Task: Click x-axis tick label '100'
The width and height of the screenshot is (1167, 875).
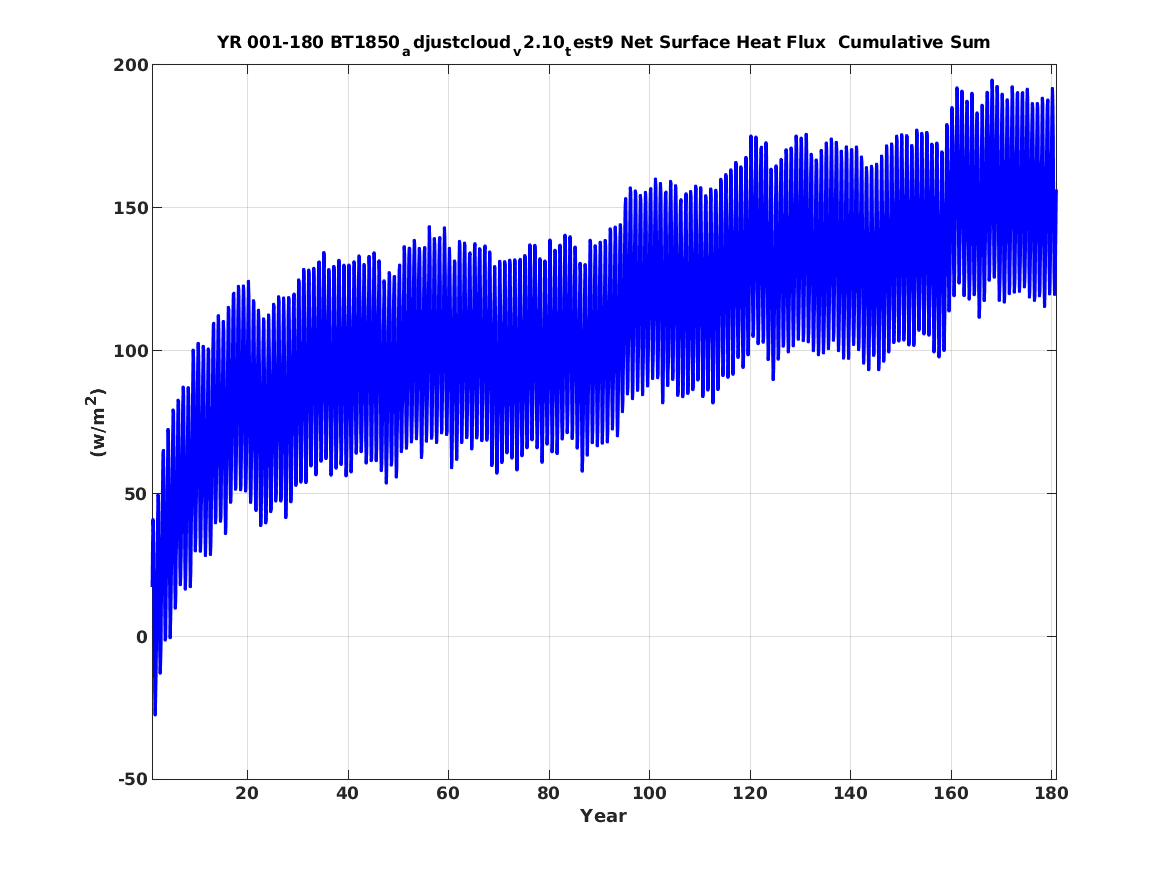Action: point(649,793)
